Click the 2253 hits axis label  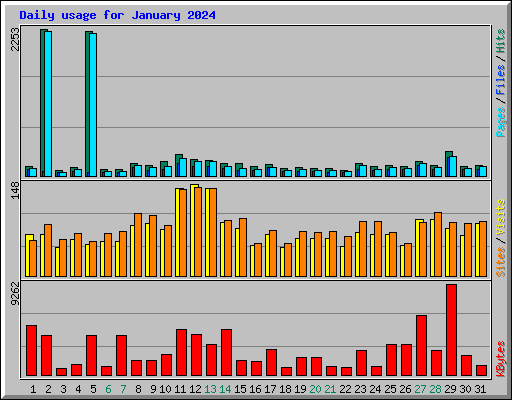coord(15,39)
